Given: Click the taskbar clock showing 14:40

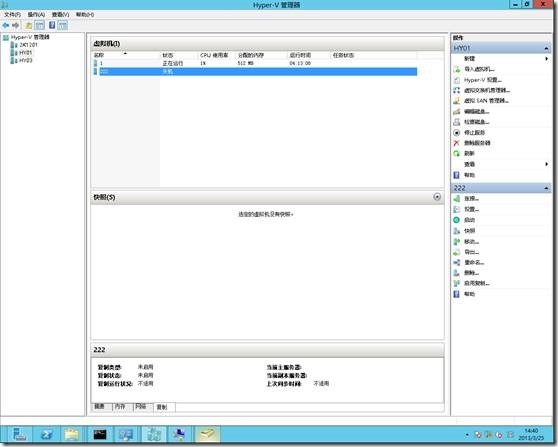Looking at the screenshot, I should [x=531, y=434].
